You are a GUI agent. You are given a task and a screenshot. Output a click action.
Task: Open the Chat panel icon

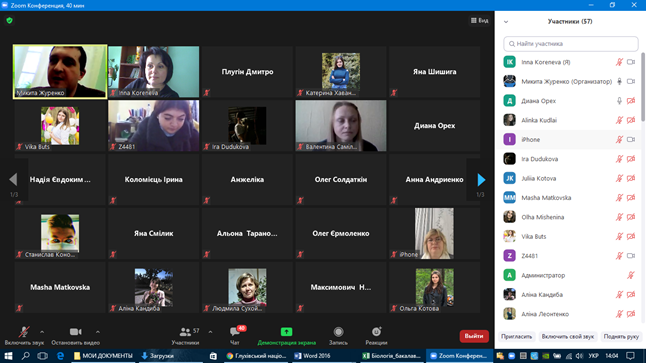tap(235, 332)
